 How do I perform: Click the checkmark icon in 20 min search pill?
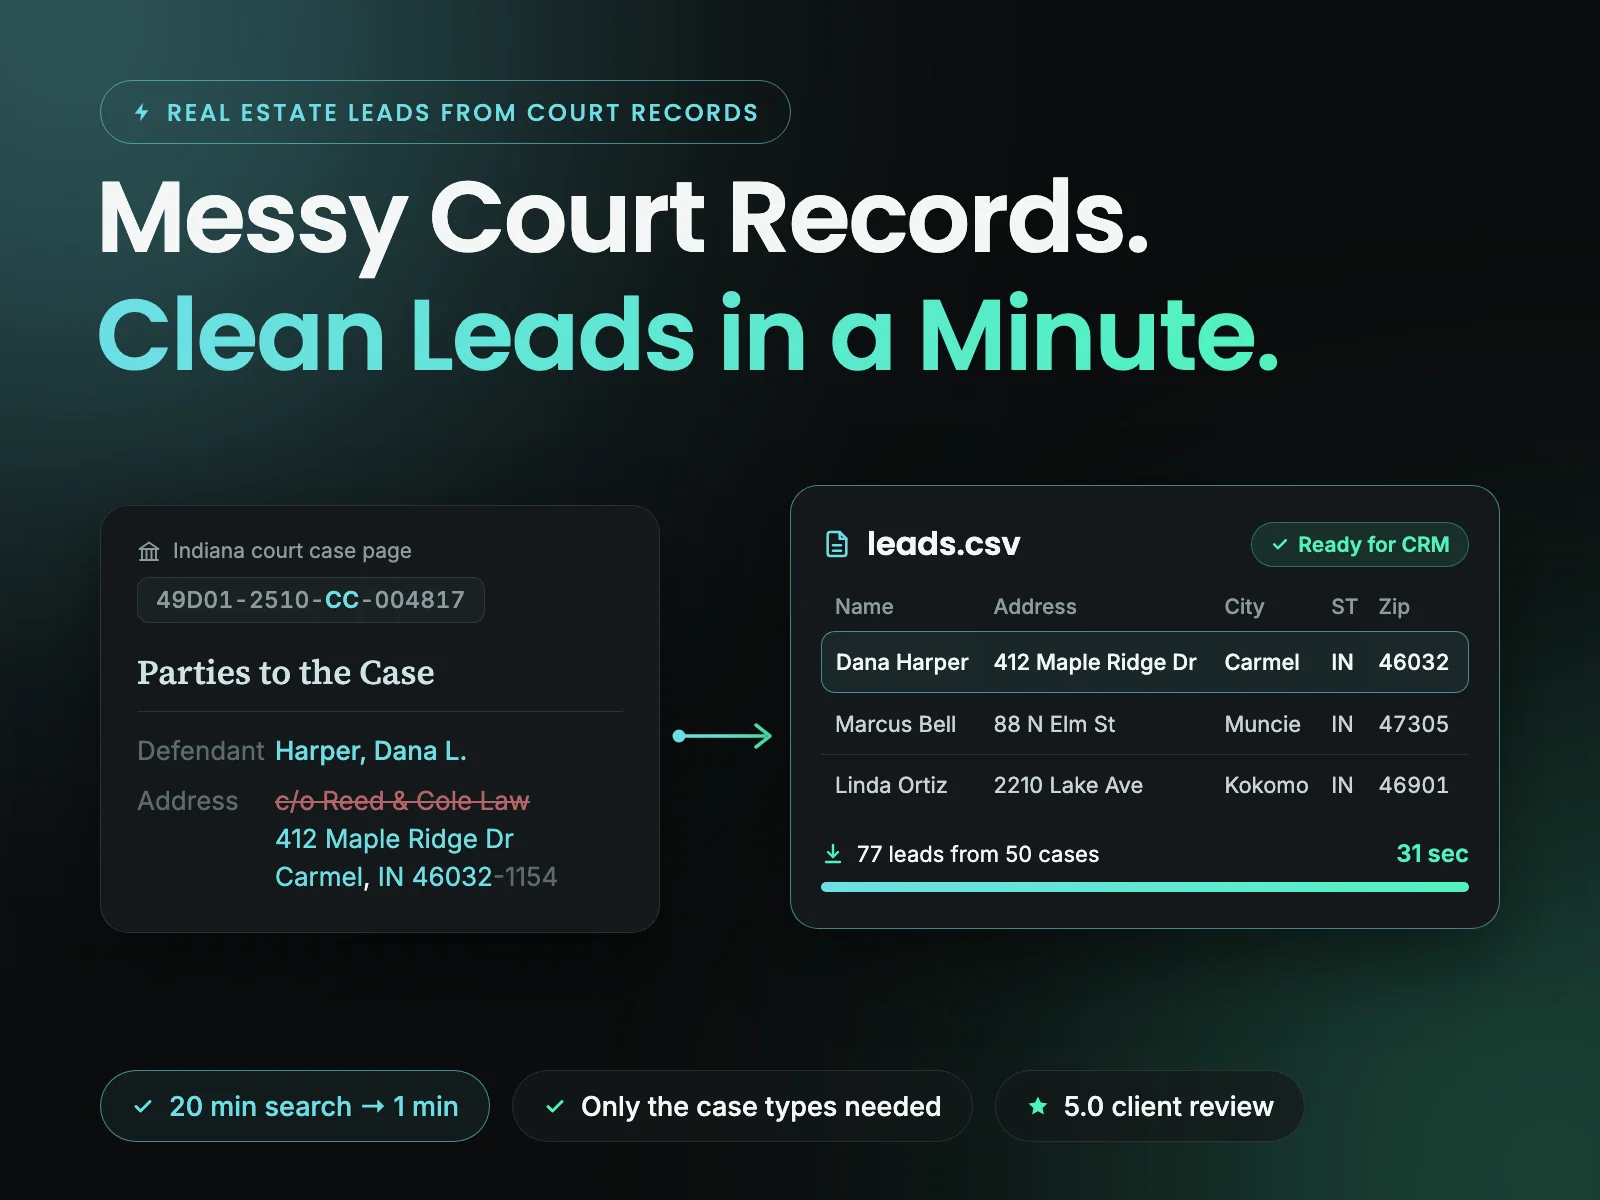click(143, 1107)
